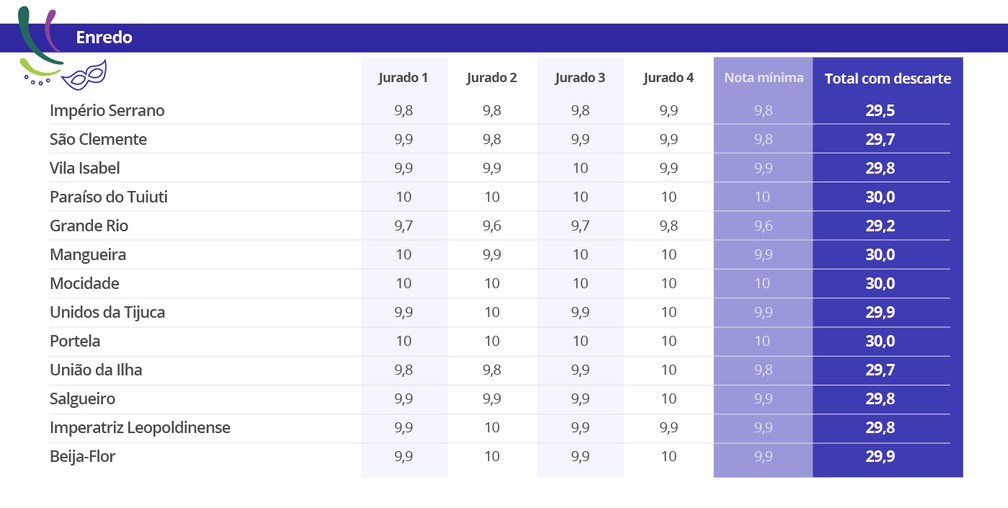Select the Grande Rio school name
The height and width of the screenshot is (508, 1008).
(89, 226)
